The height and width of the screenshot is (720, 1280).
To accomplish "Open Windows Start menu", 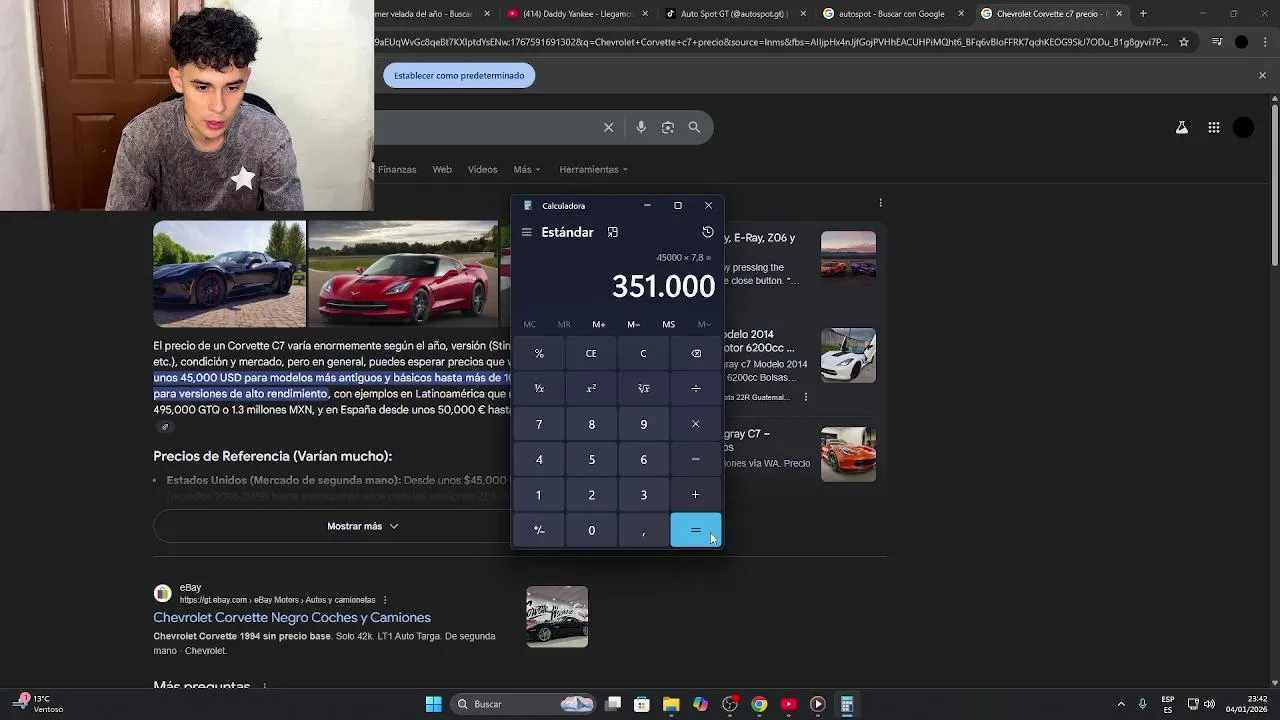I will click(x=433, y=704).
